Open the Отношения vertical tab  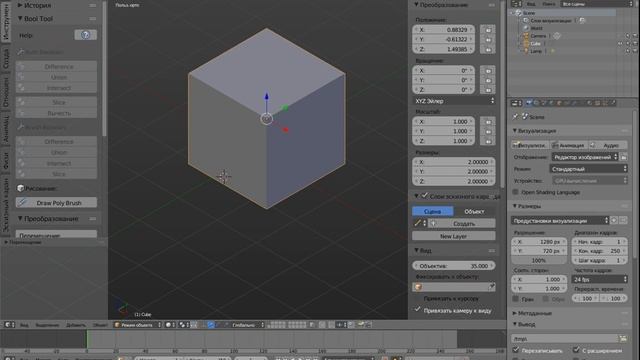[x=6, y=92]
